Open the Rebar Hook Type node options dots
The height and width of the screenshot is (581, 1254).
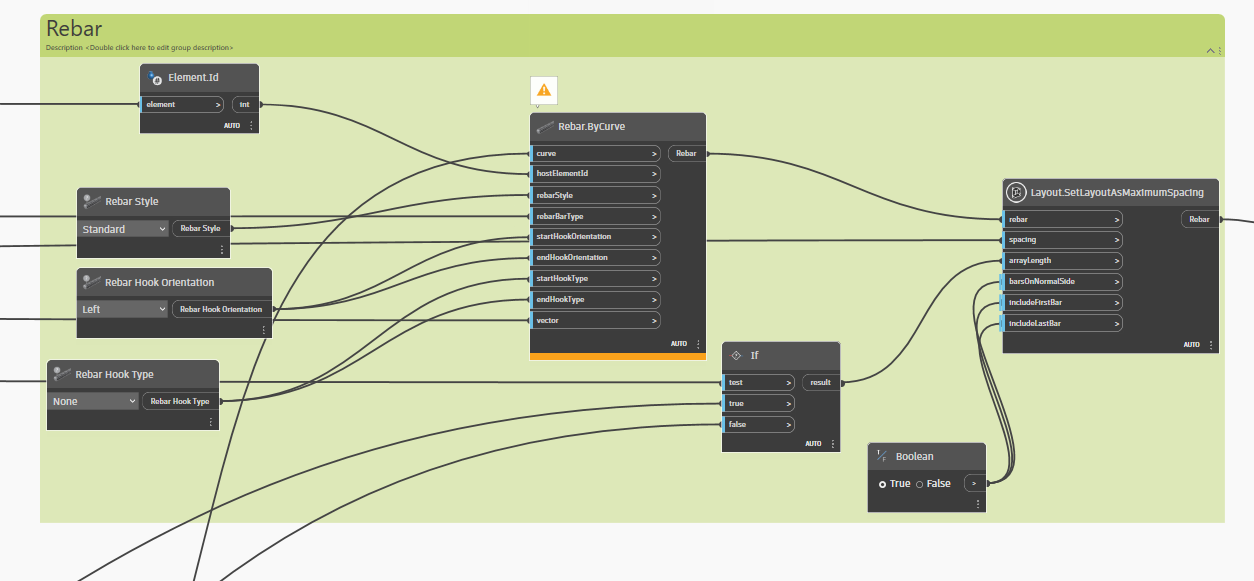(x=211, y=422)
